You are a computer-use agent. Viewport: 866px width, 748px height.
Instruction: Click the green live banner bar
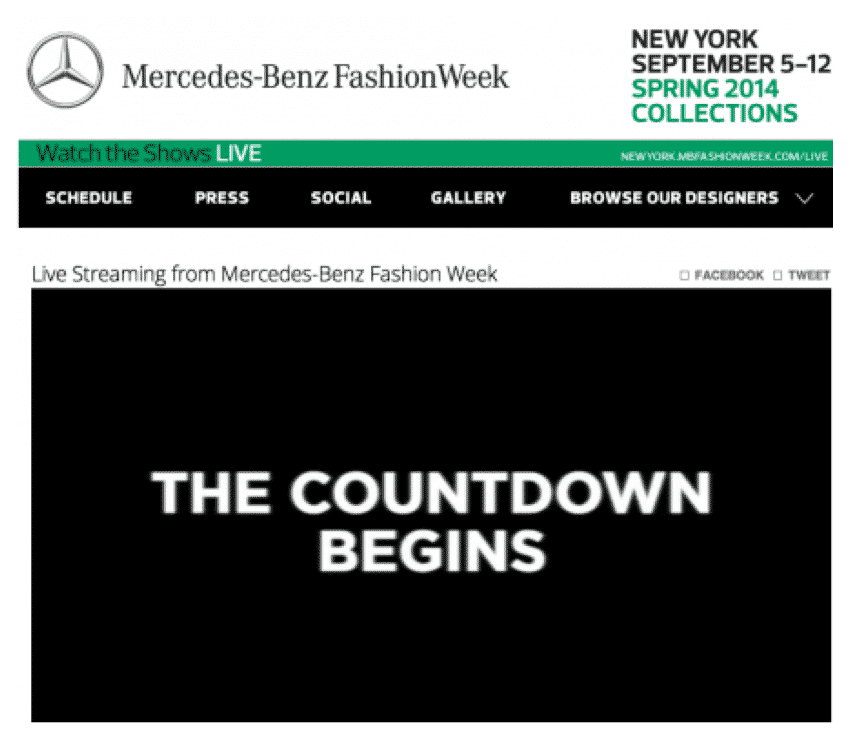(426, 154)
